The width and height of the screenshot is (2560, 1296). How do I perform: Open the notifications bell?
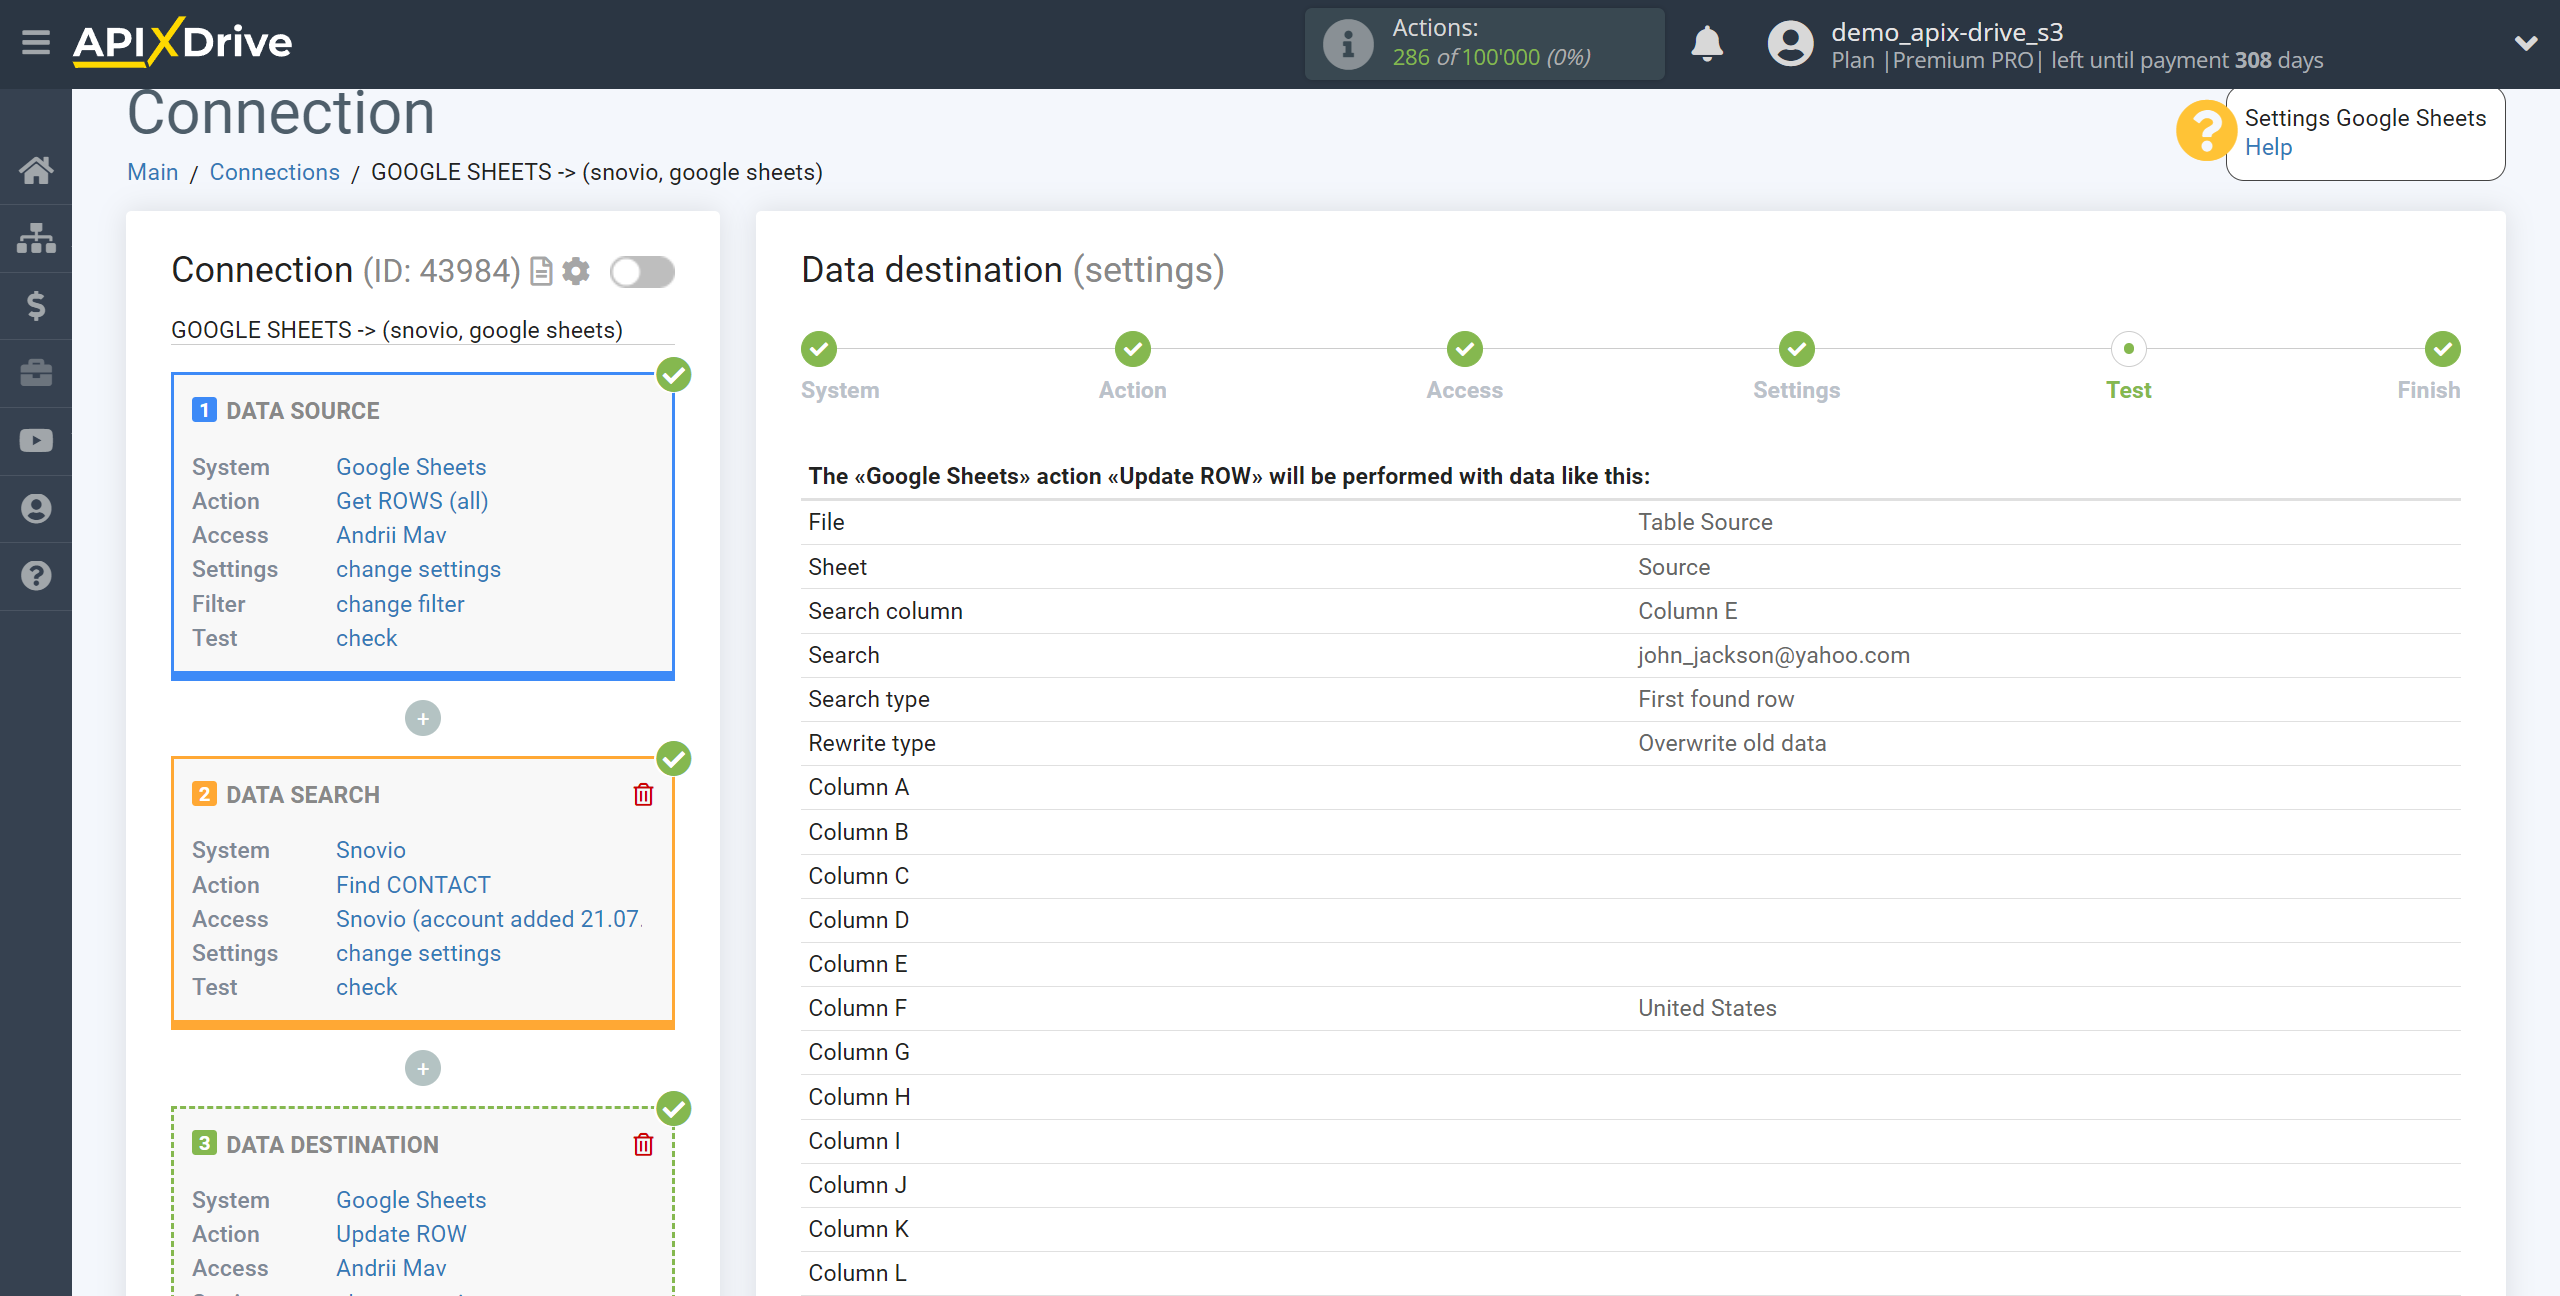[x=1707, y=43]
